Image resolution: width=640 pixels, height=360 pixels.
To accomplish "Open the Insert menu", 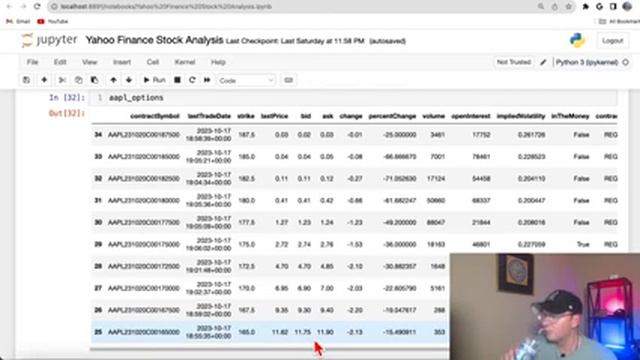I will pos(122,62).
